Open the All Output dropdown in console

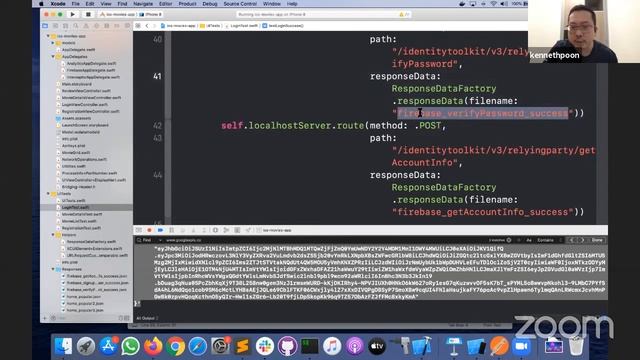[x=147, y=318]
